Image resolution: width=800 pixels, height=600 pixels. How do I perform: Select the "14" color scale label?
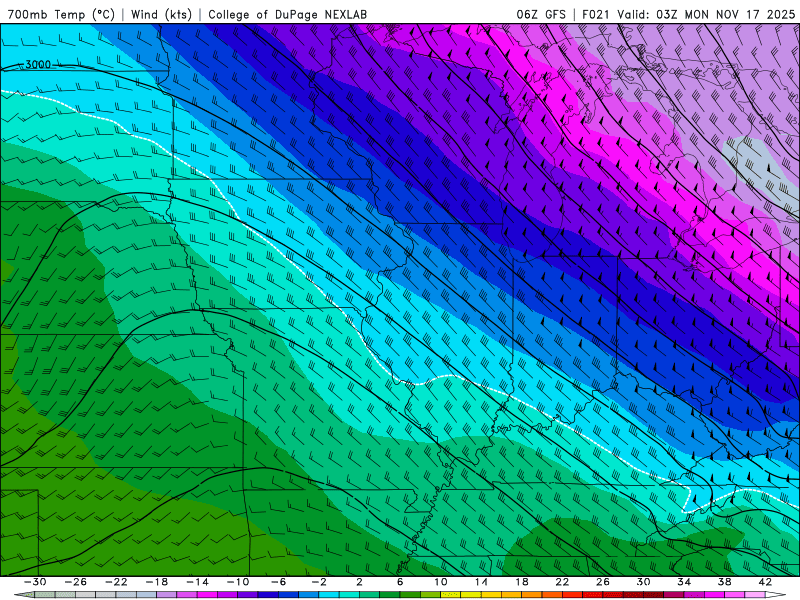click(481, 582)
